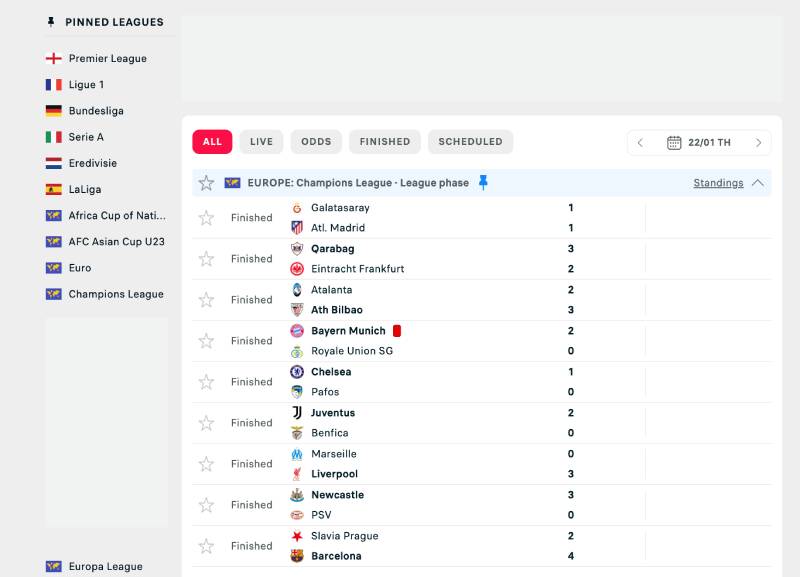Favorite the Galatasaray vs Atl. Madrid match star
This screenshot has width=800, height=577.
point(206,218)
